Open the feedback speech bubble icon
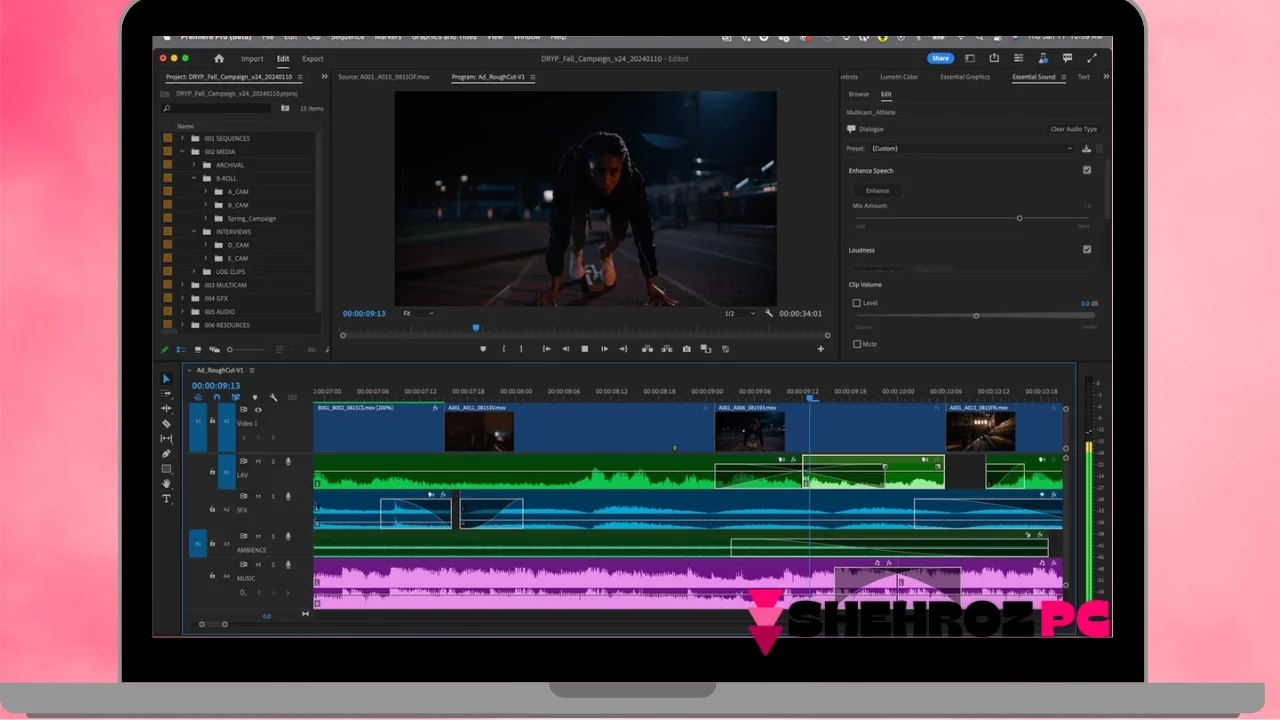The width and height of the screenshot is (1280, 720). pos(1068,58)
